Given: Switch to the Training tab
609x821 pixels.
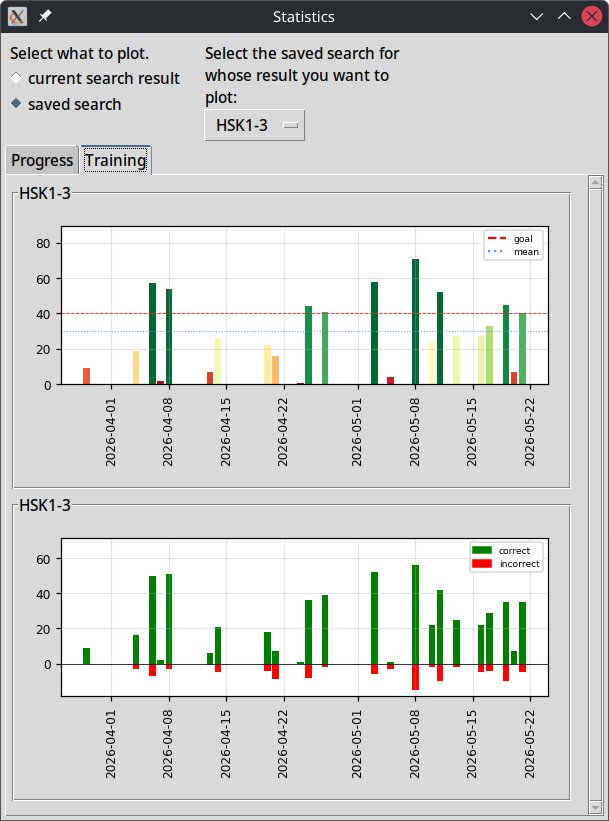Looking at the screenshot, I should [116, 160].
